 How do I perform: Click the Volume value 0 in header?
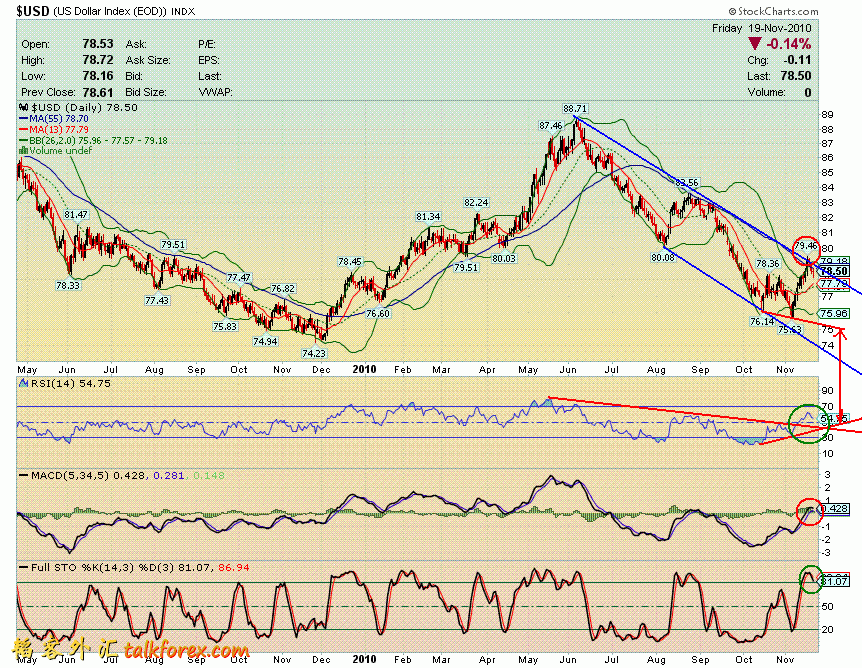tap(808, 92)
